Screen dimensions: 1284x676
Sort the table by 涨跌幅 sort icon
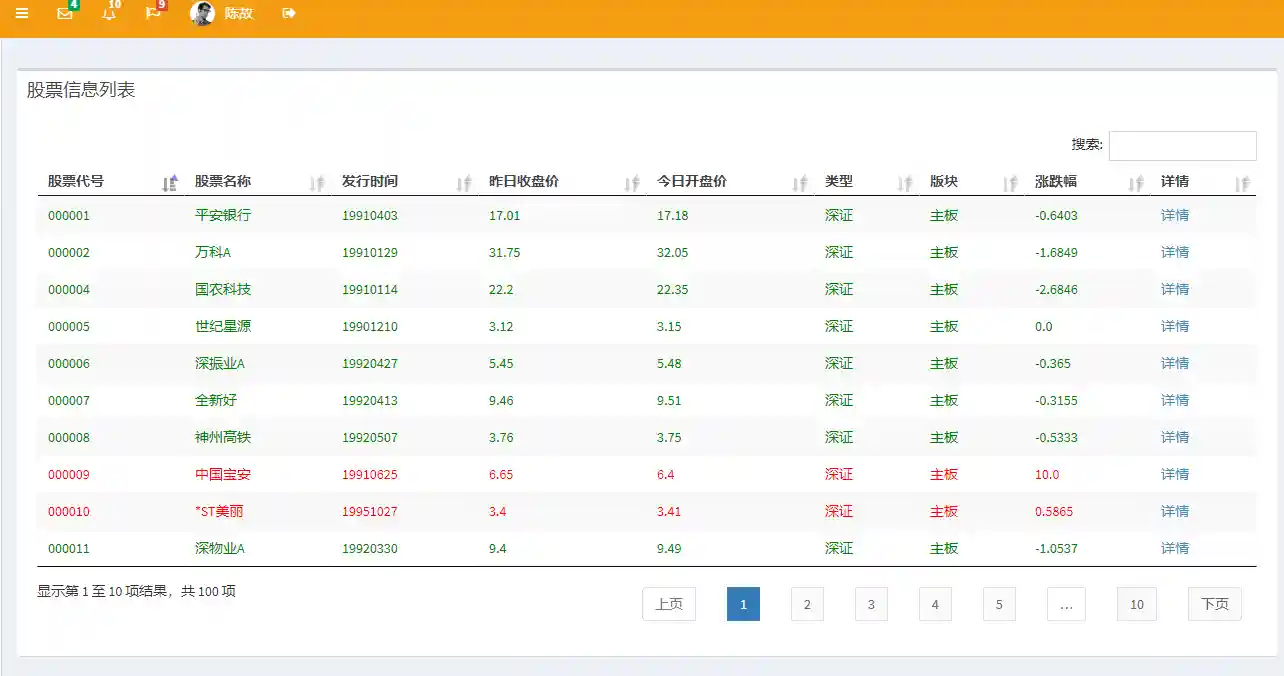(1135, 183)
